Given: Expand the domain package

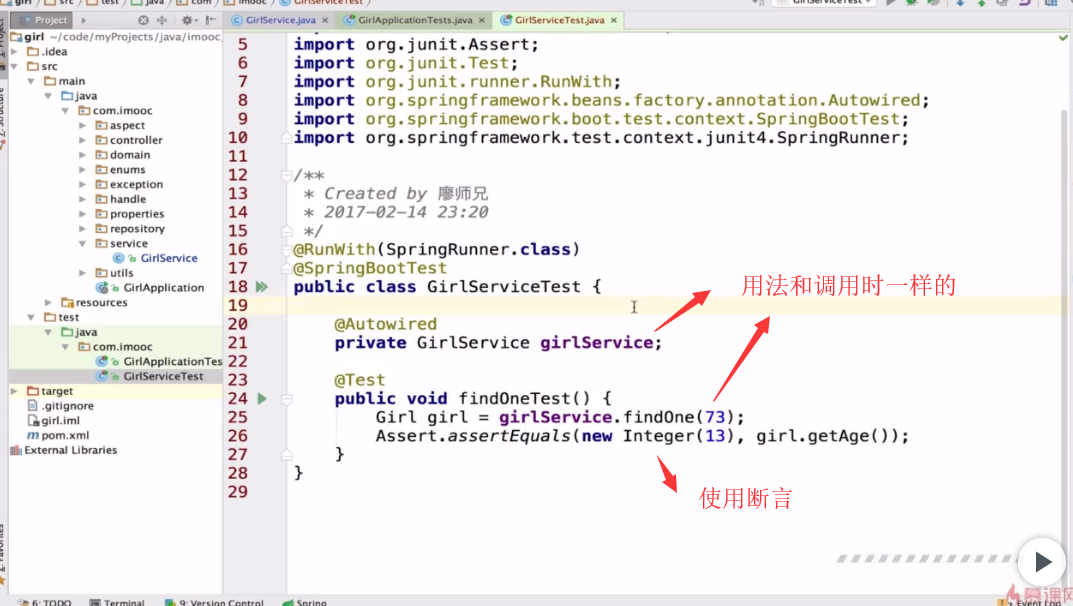Looking at the screenshot, I should [83, 155].
